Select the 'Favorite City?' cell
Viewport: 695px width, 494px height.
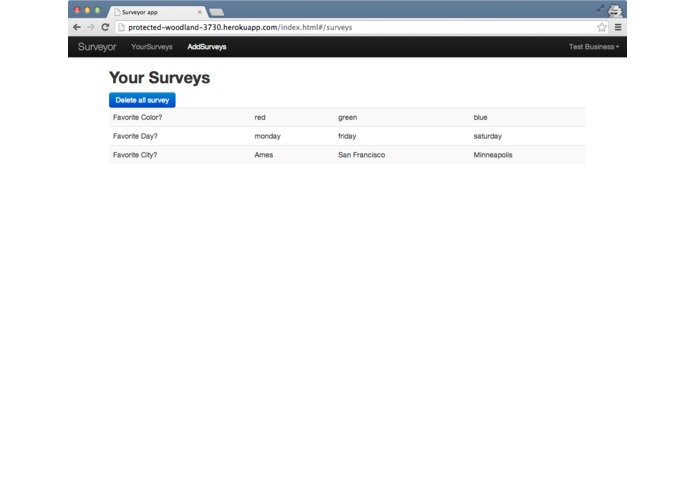[180, 155]
